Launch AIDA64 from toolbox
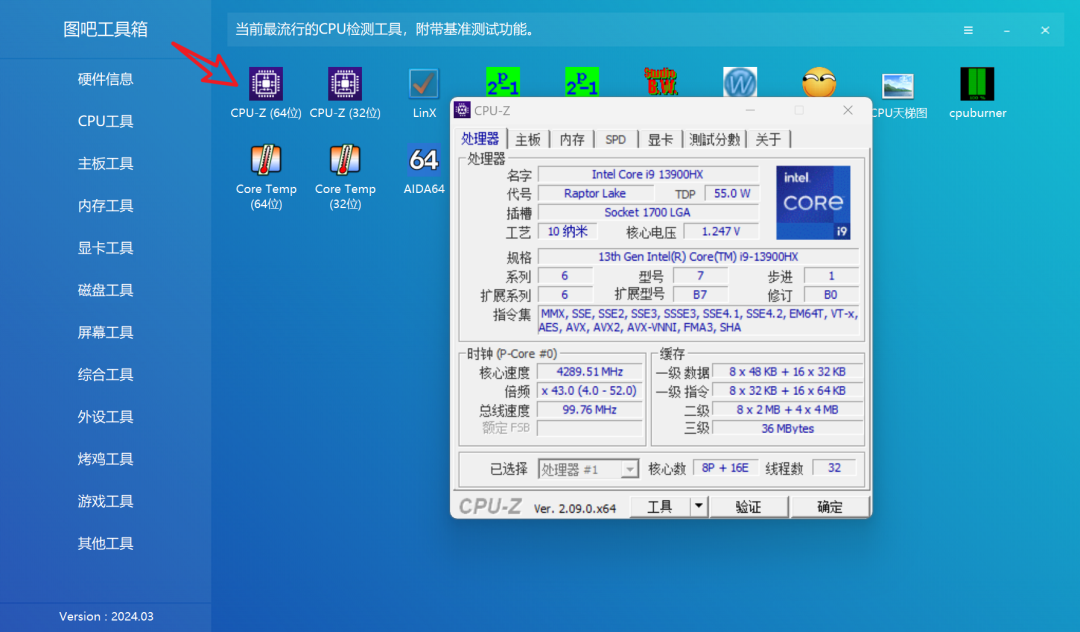This screenshot has height=632, width=1080. click(x=424, y=169)
